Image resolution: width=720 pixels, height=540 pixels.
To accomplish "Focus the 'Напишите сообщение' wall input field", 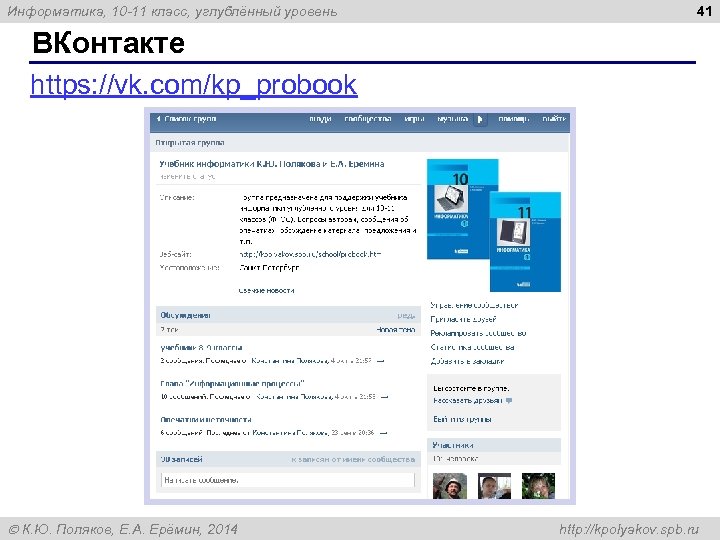I will tap(288, 480).
